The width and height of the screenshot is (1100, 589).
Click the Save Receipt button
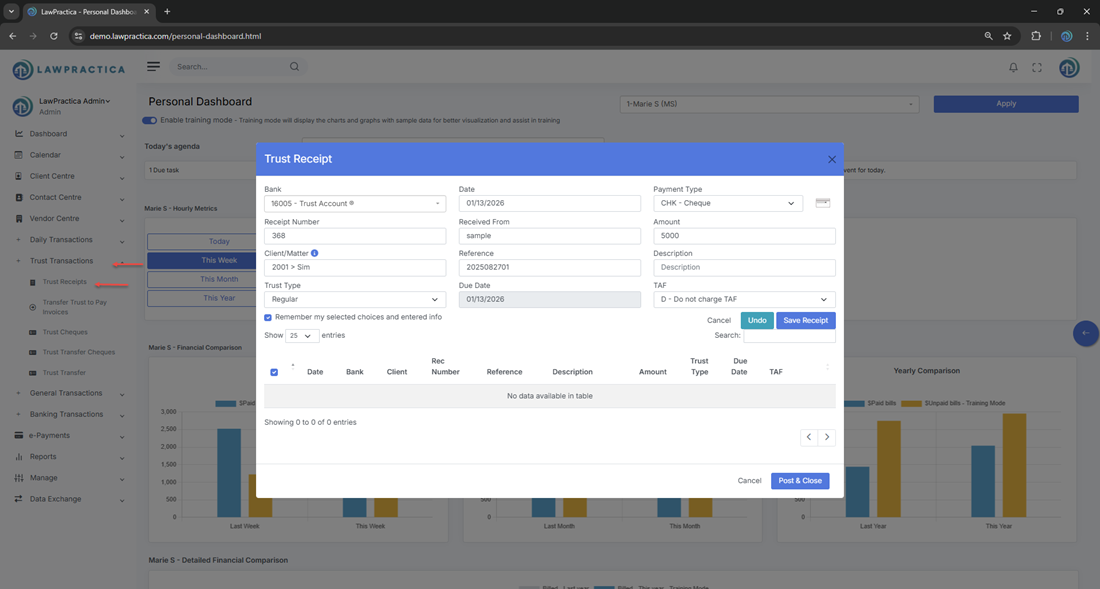point(805,320)
